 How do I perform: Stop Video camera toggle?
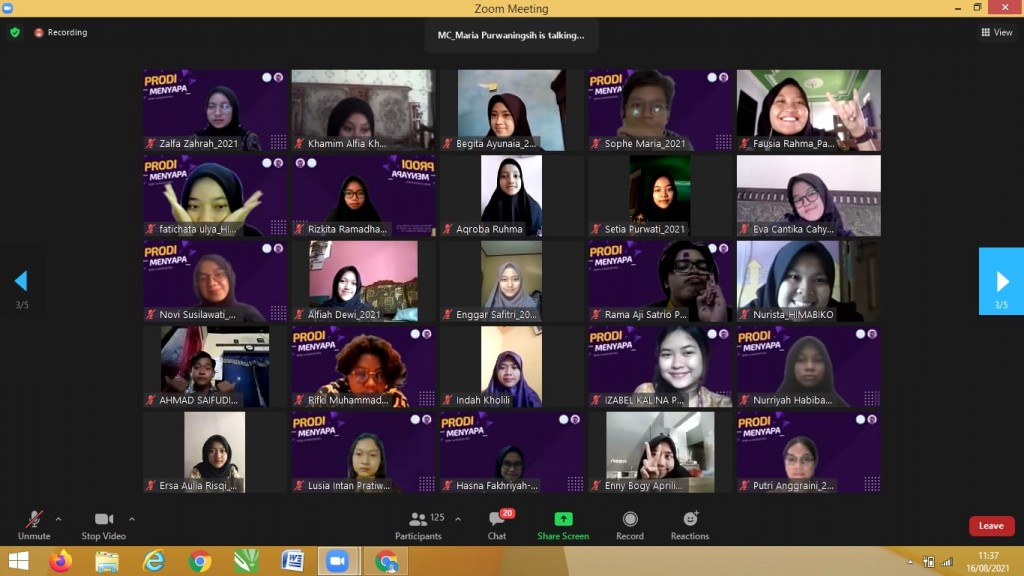[104, 525]
